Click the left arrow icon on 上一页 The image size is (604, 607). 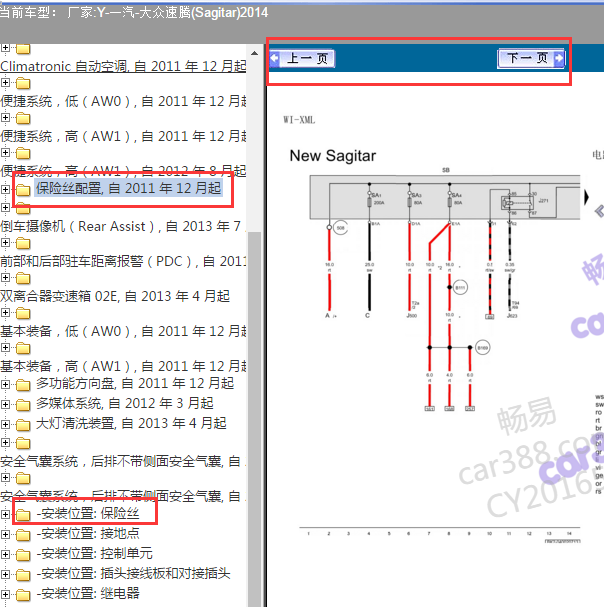pyautogui.click(x=274, y=58)
